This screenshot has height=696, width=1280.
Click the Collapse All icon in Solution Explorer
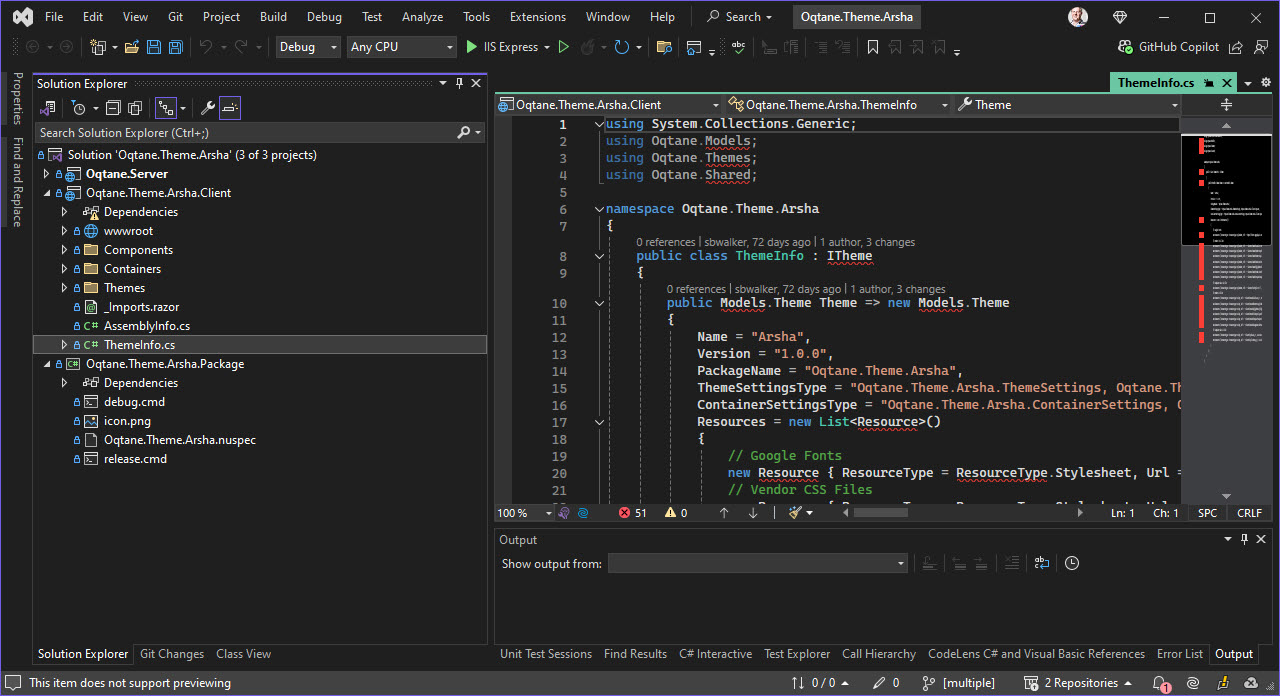click(x=113, y=107)
